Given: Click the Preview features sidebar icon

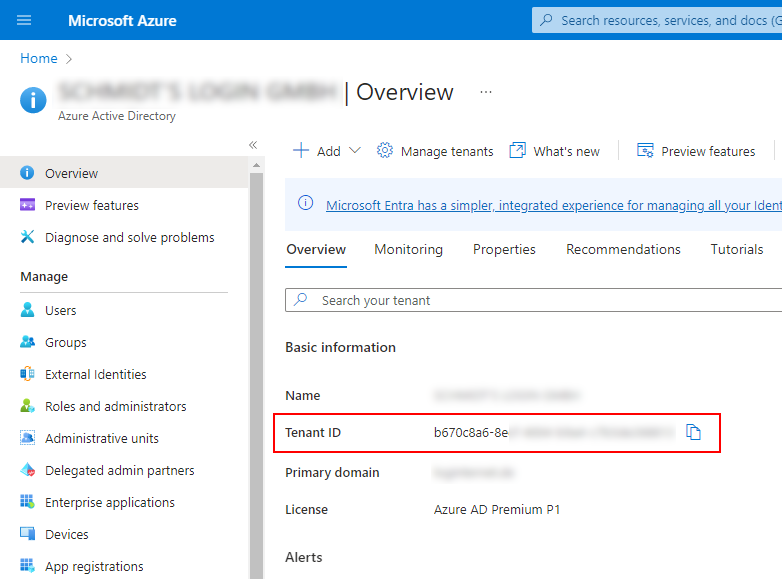Looking at the screenshot, I should (27, 205).
